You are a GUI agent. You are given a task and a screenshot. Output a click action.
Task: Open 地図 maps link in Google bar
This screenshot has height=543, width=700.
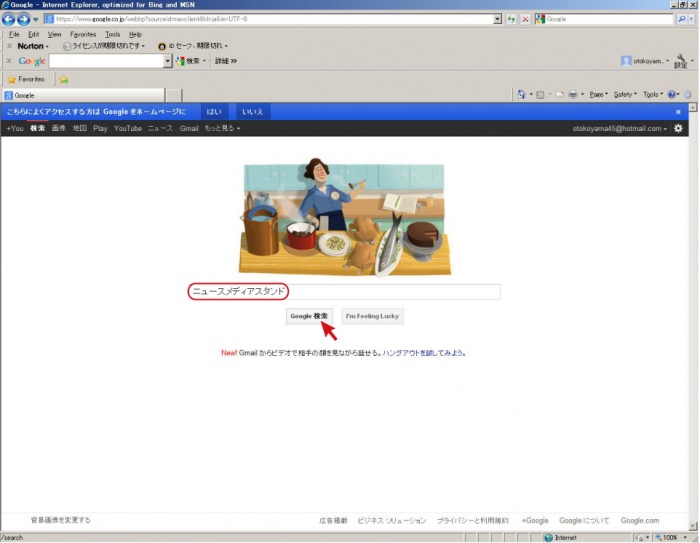pos(79,129)
